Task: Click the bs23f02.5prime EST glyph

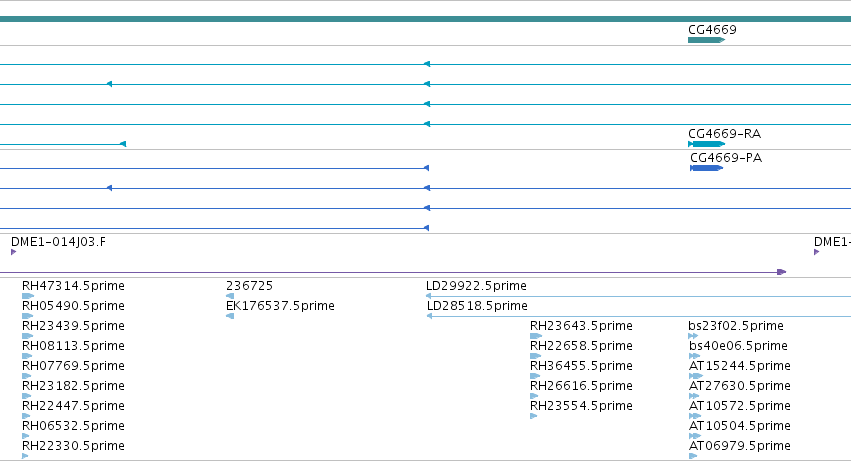Action: pos(693,336)
